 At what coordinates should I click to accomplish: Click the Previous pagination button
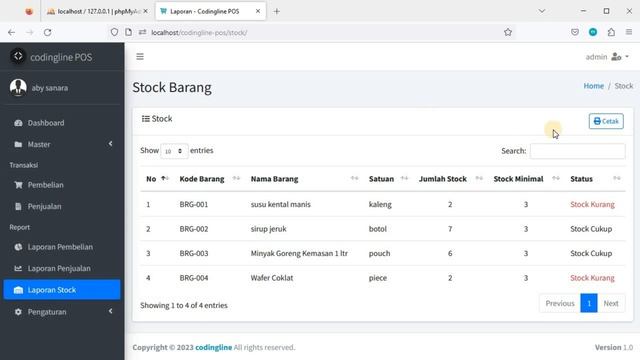click(560, 303)
